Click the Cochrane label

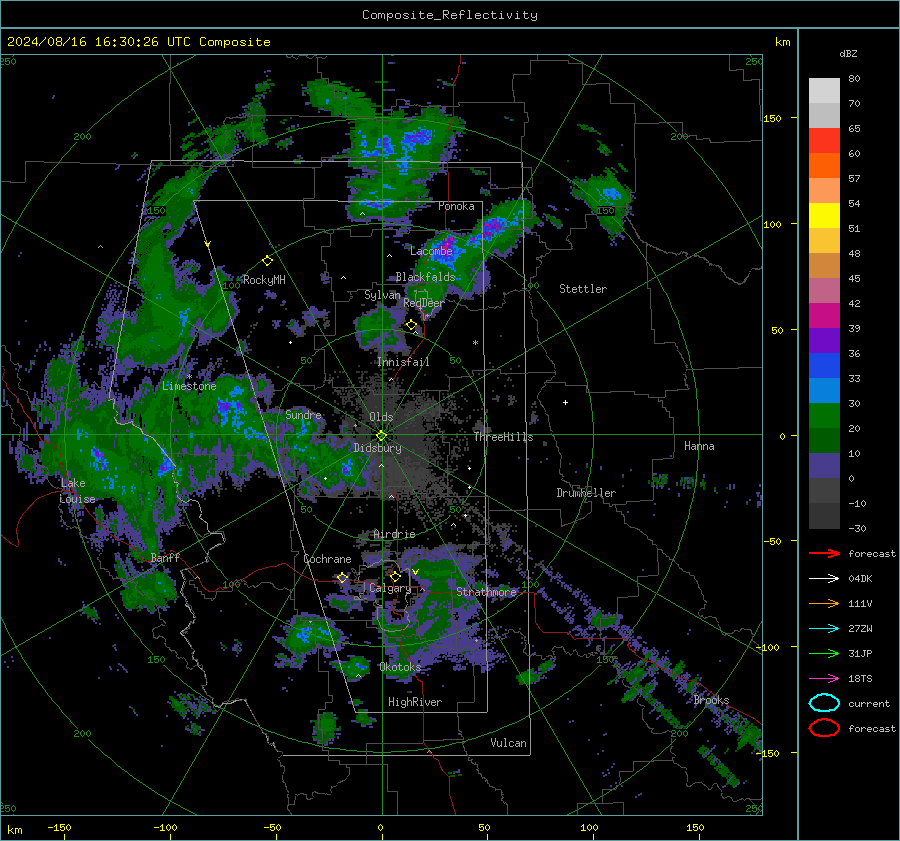[x=327, y=559]
